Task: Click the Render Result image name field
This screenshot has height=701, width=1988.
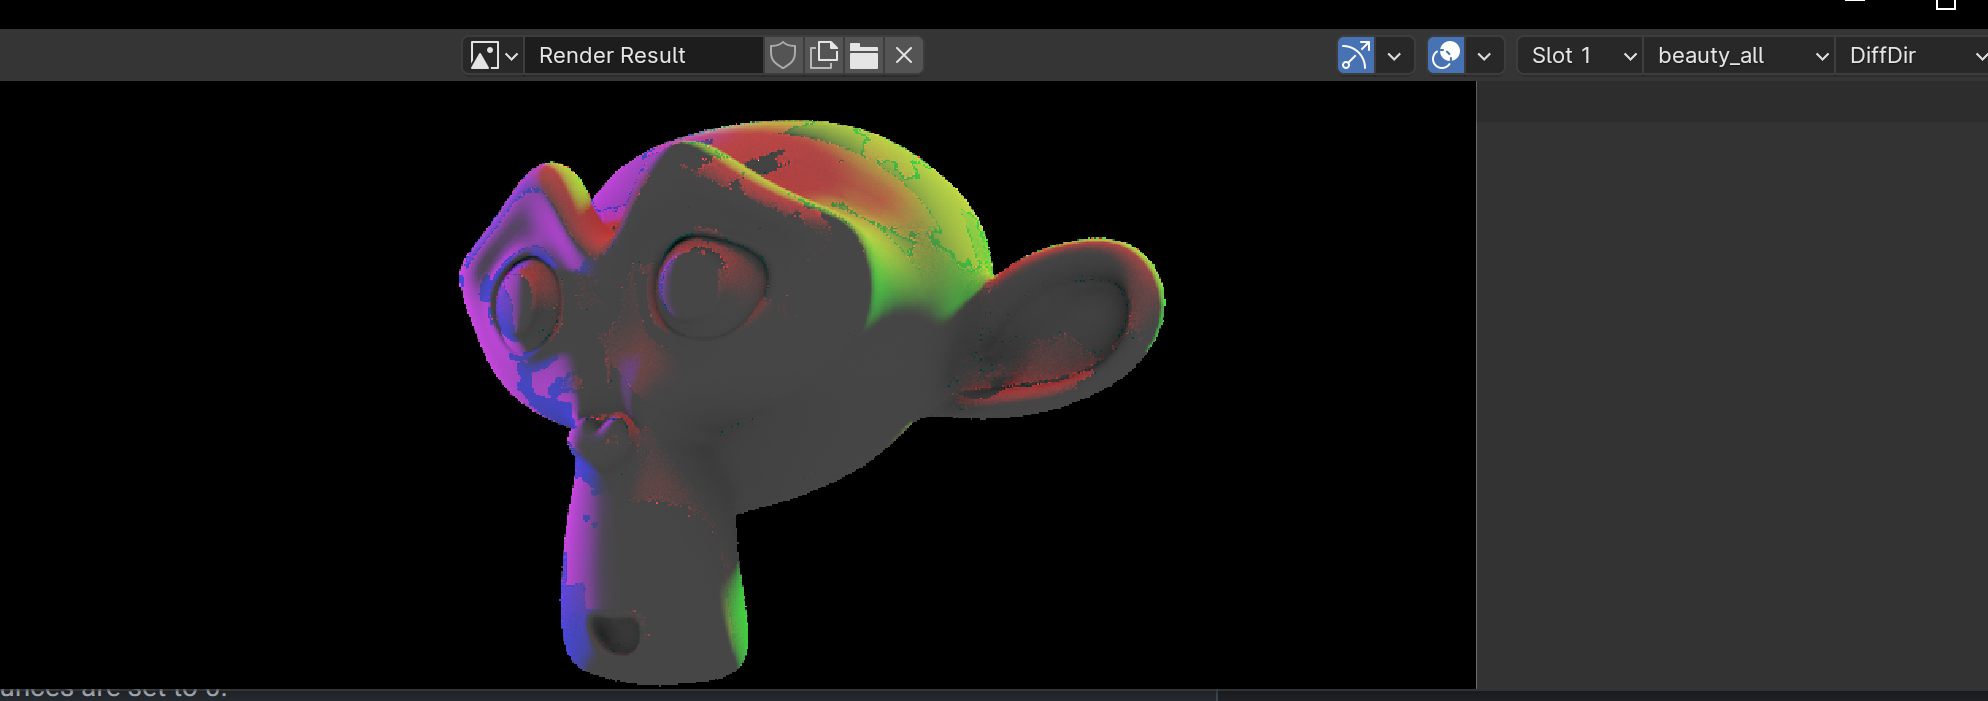Action: pos(644,55)
